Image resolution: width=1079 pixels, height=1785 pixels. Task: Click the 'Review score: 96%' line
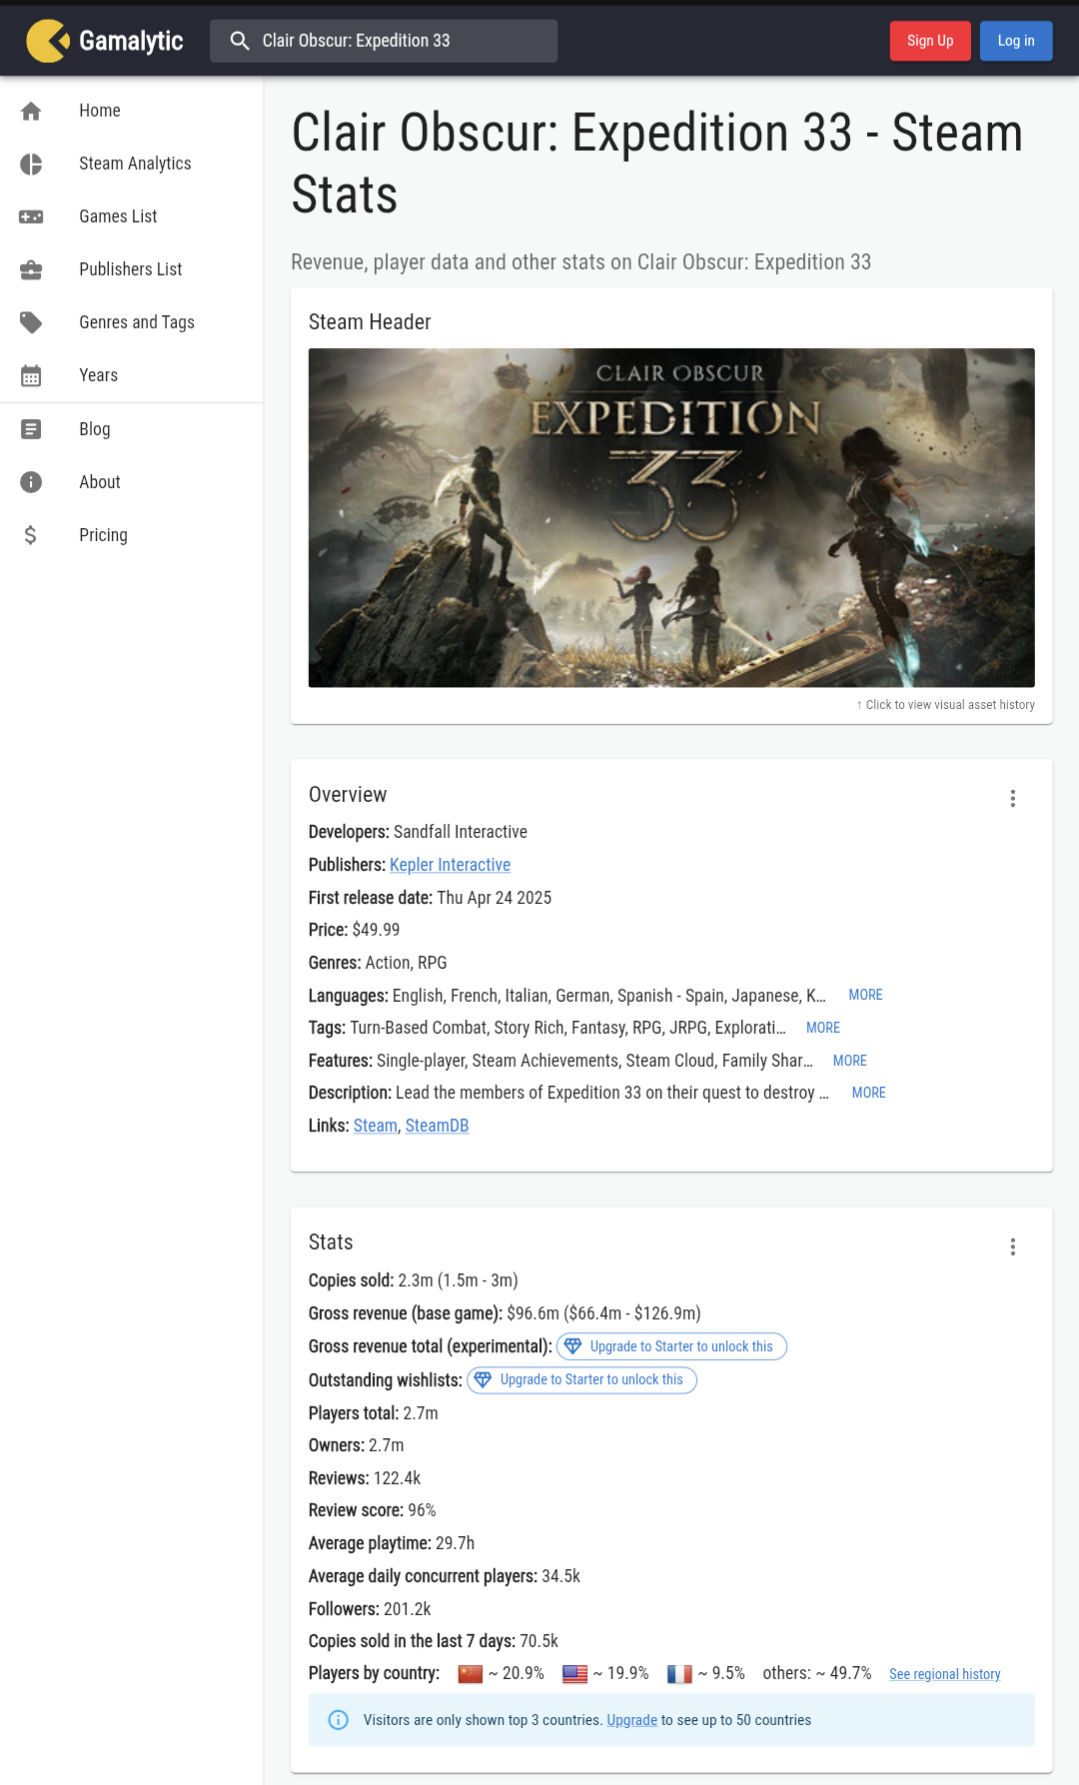click(x=372, y=1511)
